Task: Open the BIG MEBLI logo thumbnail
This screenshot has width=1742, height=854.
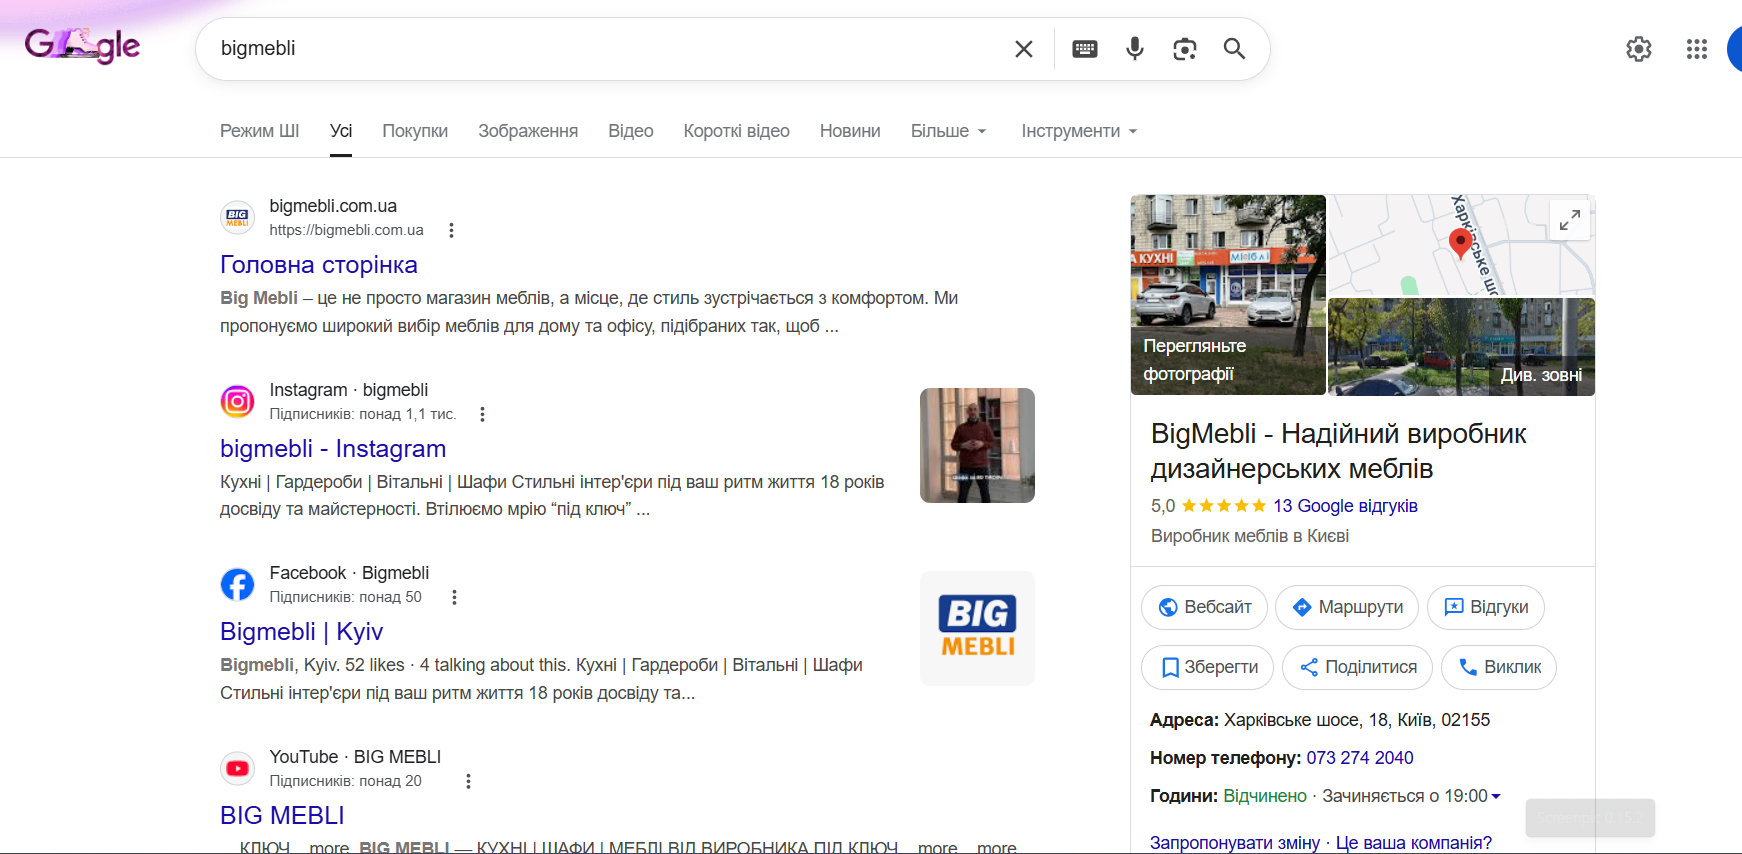Action: click(977, 628)
